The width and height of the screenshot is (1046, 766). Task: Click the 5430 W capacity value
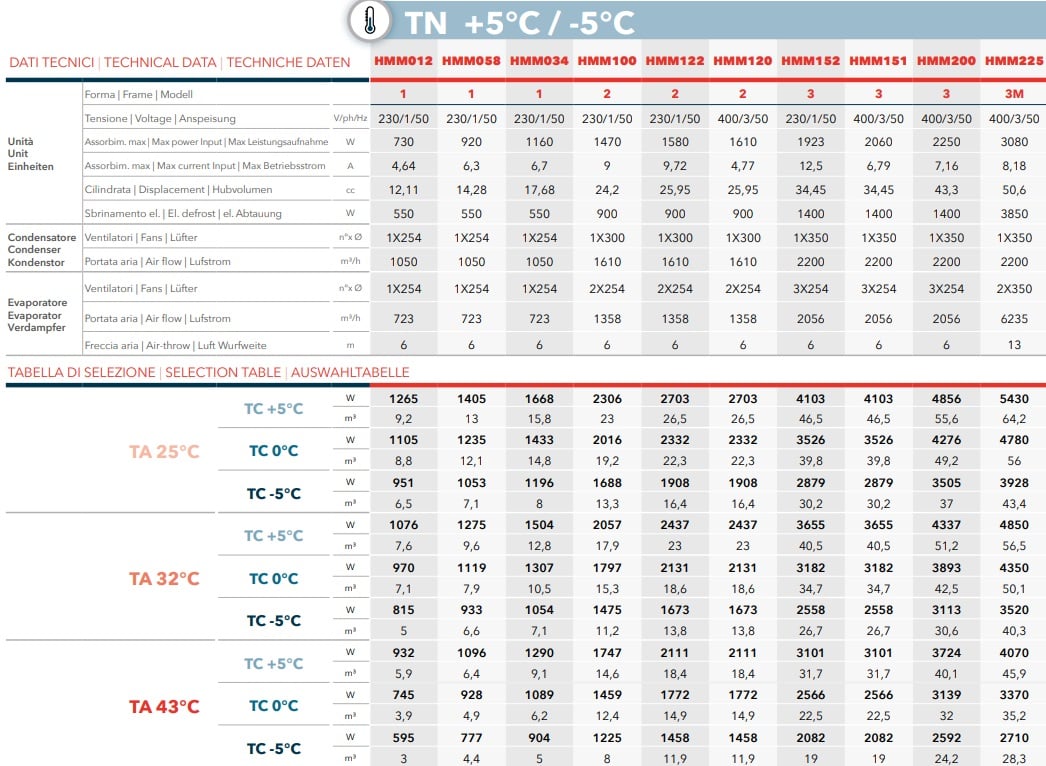click(x=1014, y=399)
